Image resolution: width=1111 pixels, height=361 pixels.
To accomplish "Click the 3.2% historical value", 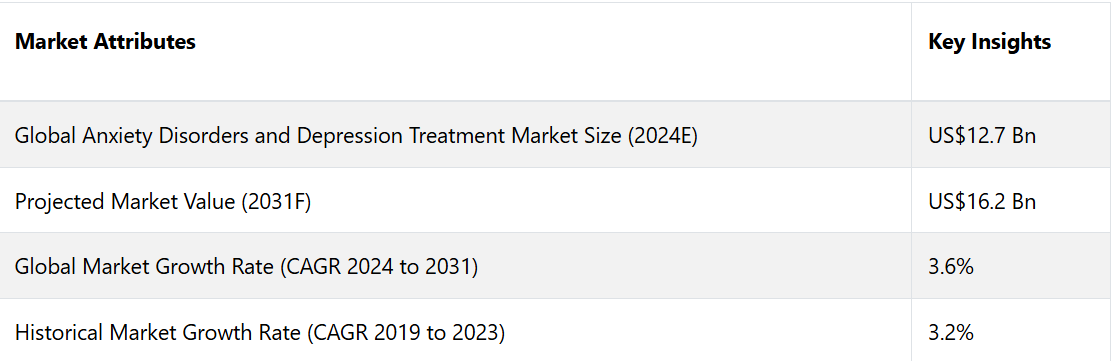I will tap(951, 332).
